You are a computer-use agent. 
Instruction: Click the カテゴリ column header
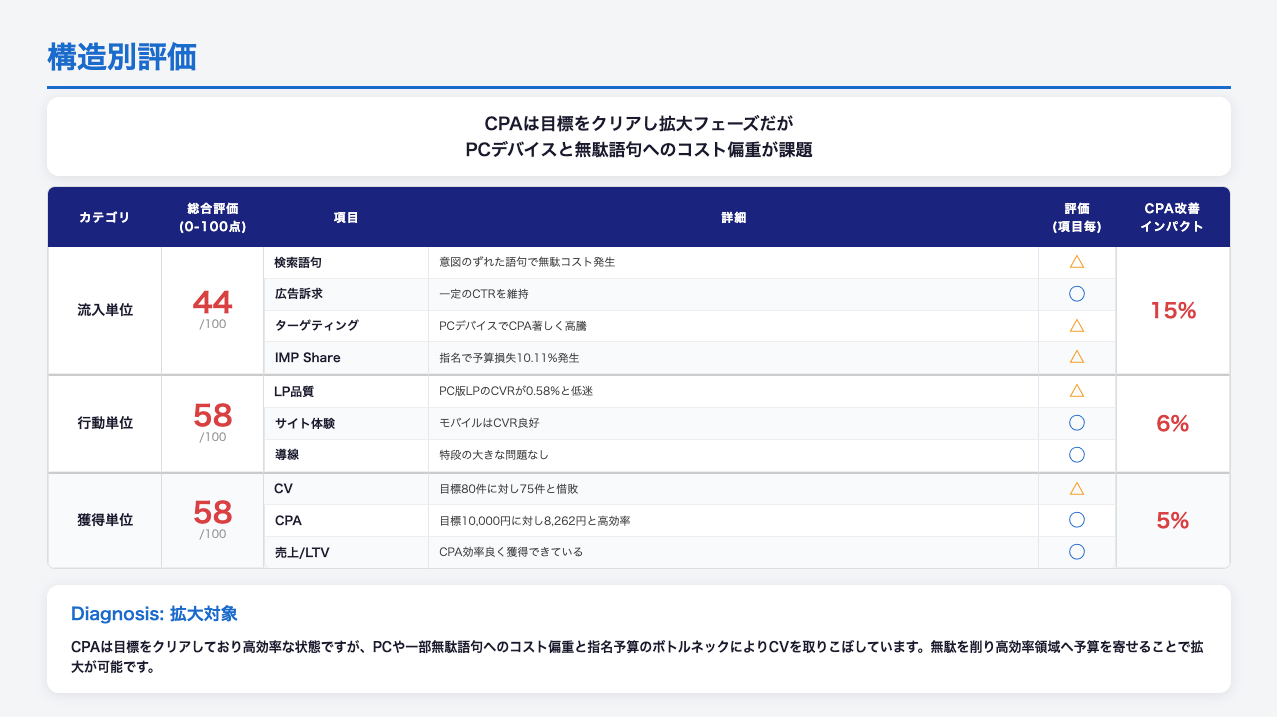104,217
